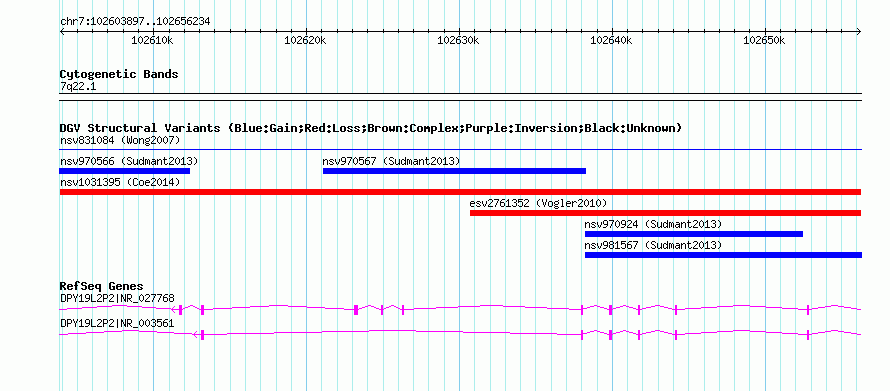This screenshot has height=391, width=890.
Task: Click the nsv981567 (Sudmant2013) label text
Action: pyautogui.click(x=653, y=245)
